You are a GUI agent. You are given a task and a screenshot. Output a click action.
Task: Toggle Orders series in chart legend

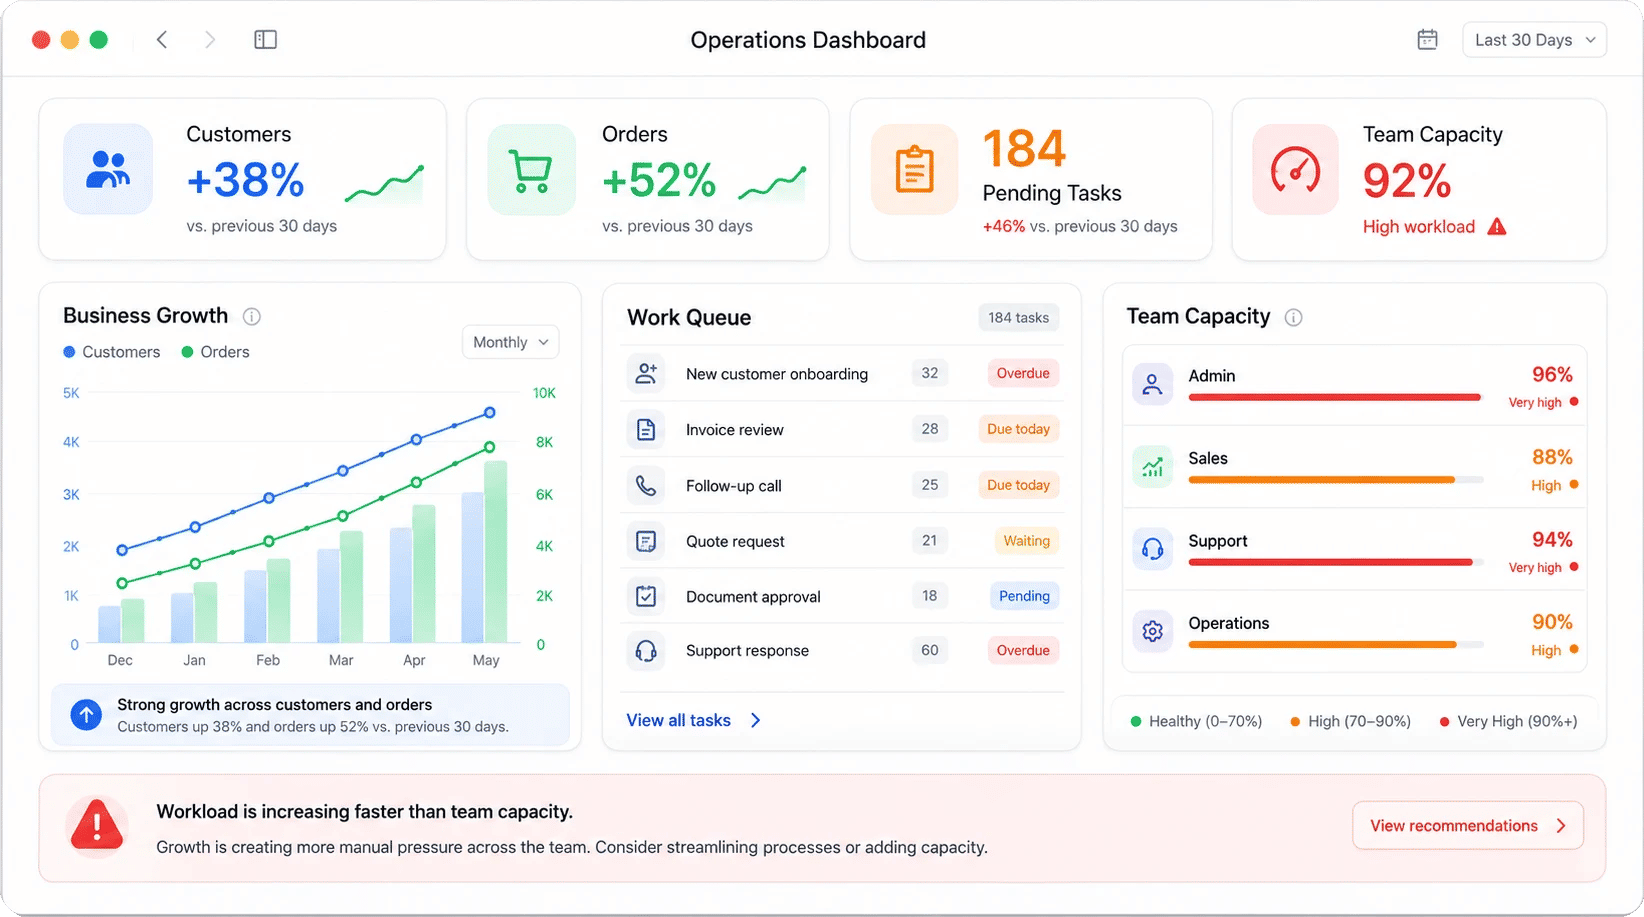pos(215,352)
